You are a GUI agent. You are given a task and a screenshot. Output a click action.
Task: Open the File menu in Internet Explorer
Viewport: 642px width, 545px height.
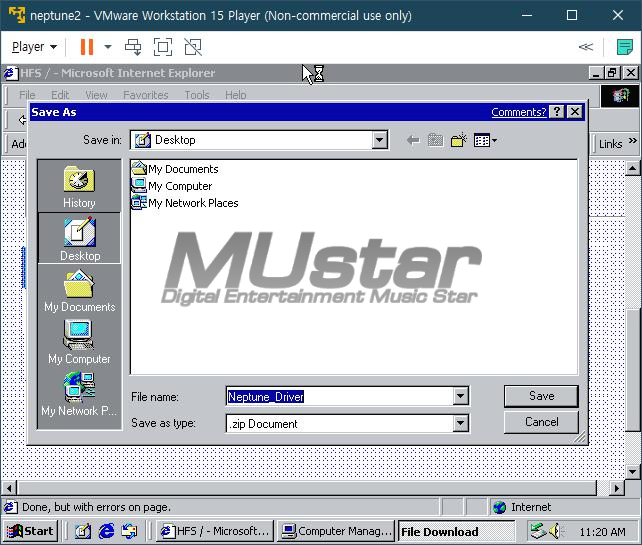27,95
